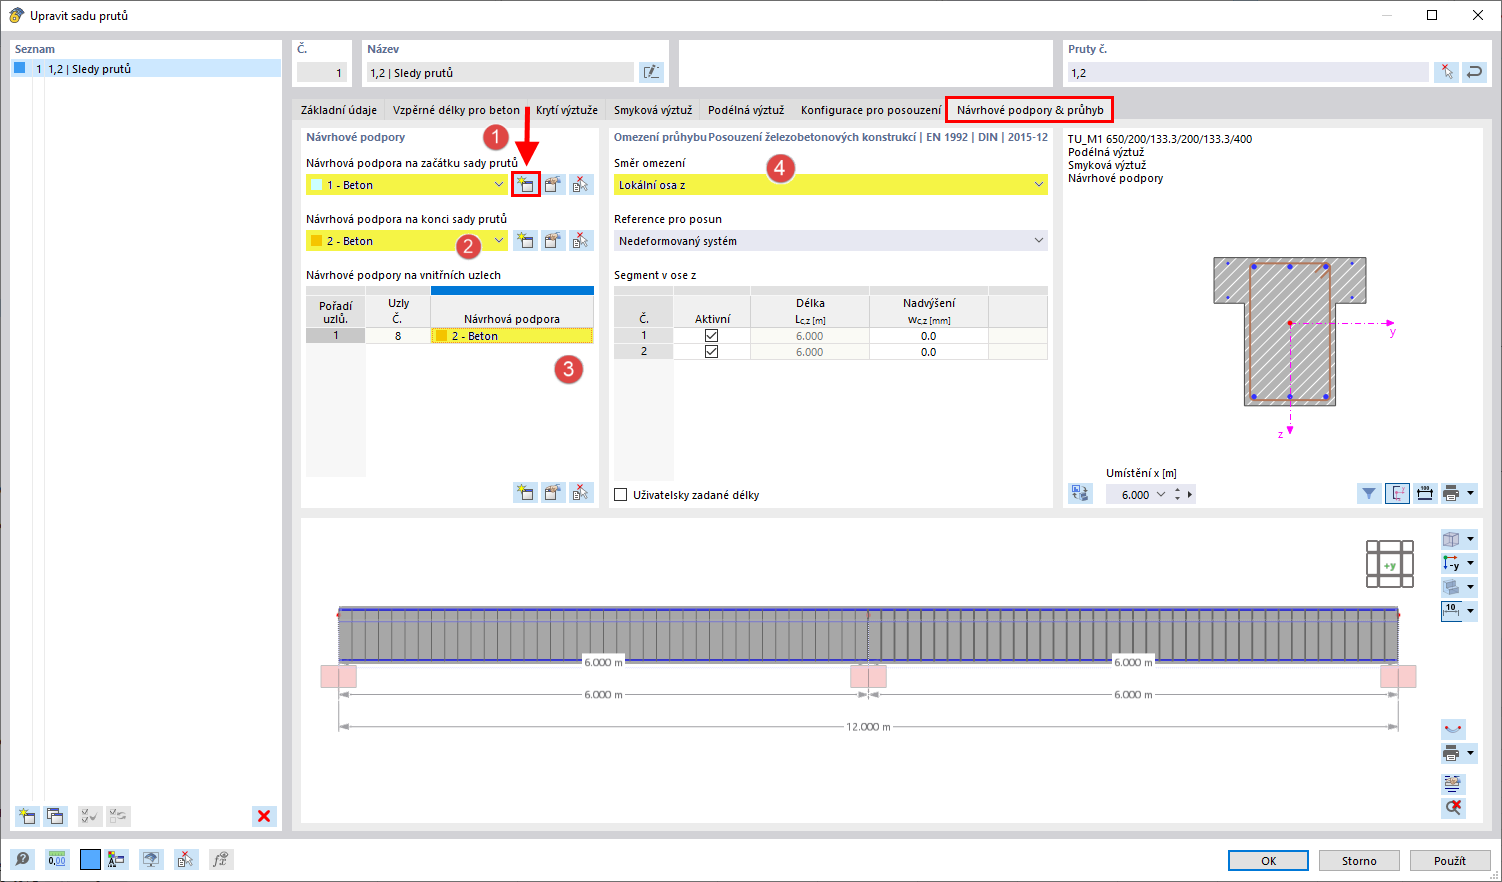Toggle the filter funnel in cross-section view

coord(1369,493)
